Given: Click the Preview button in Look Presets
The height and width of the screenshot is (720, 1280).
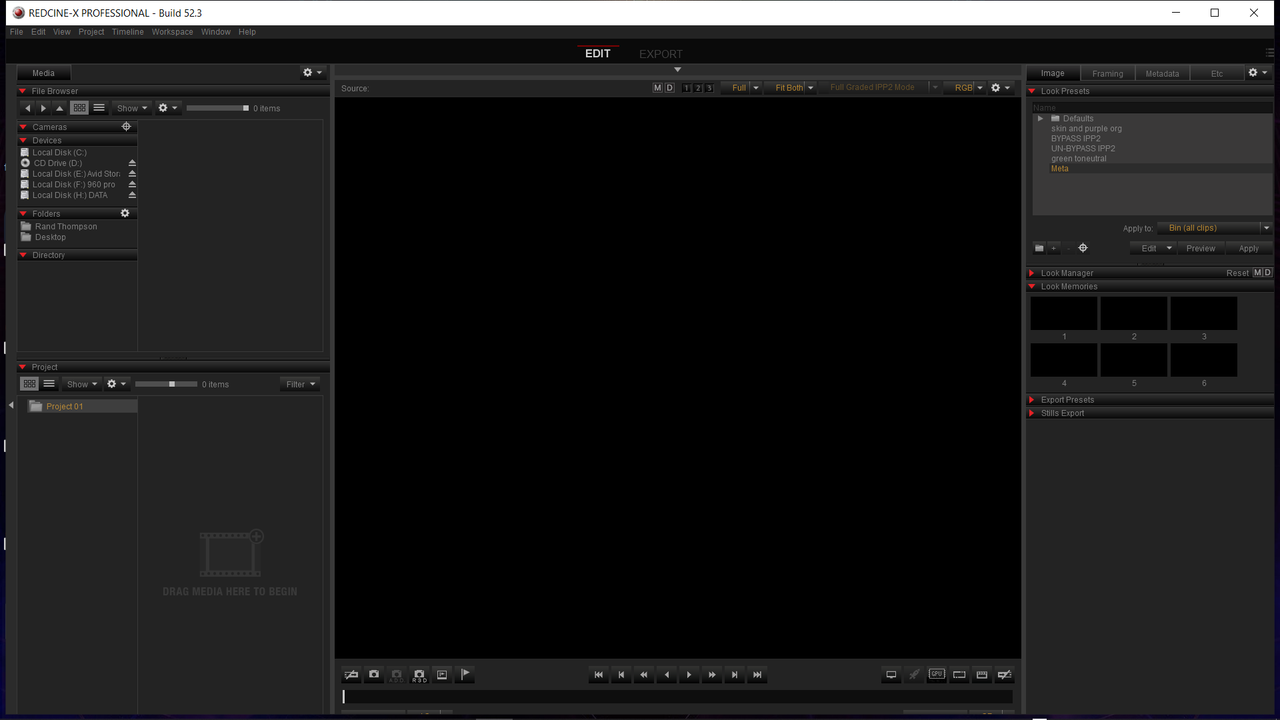Looking at the screenshot, I should pos(1200,248).
